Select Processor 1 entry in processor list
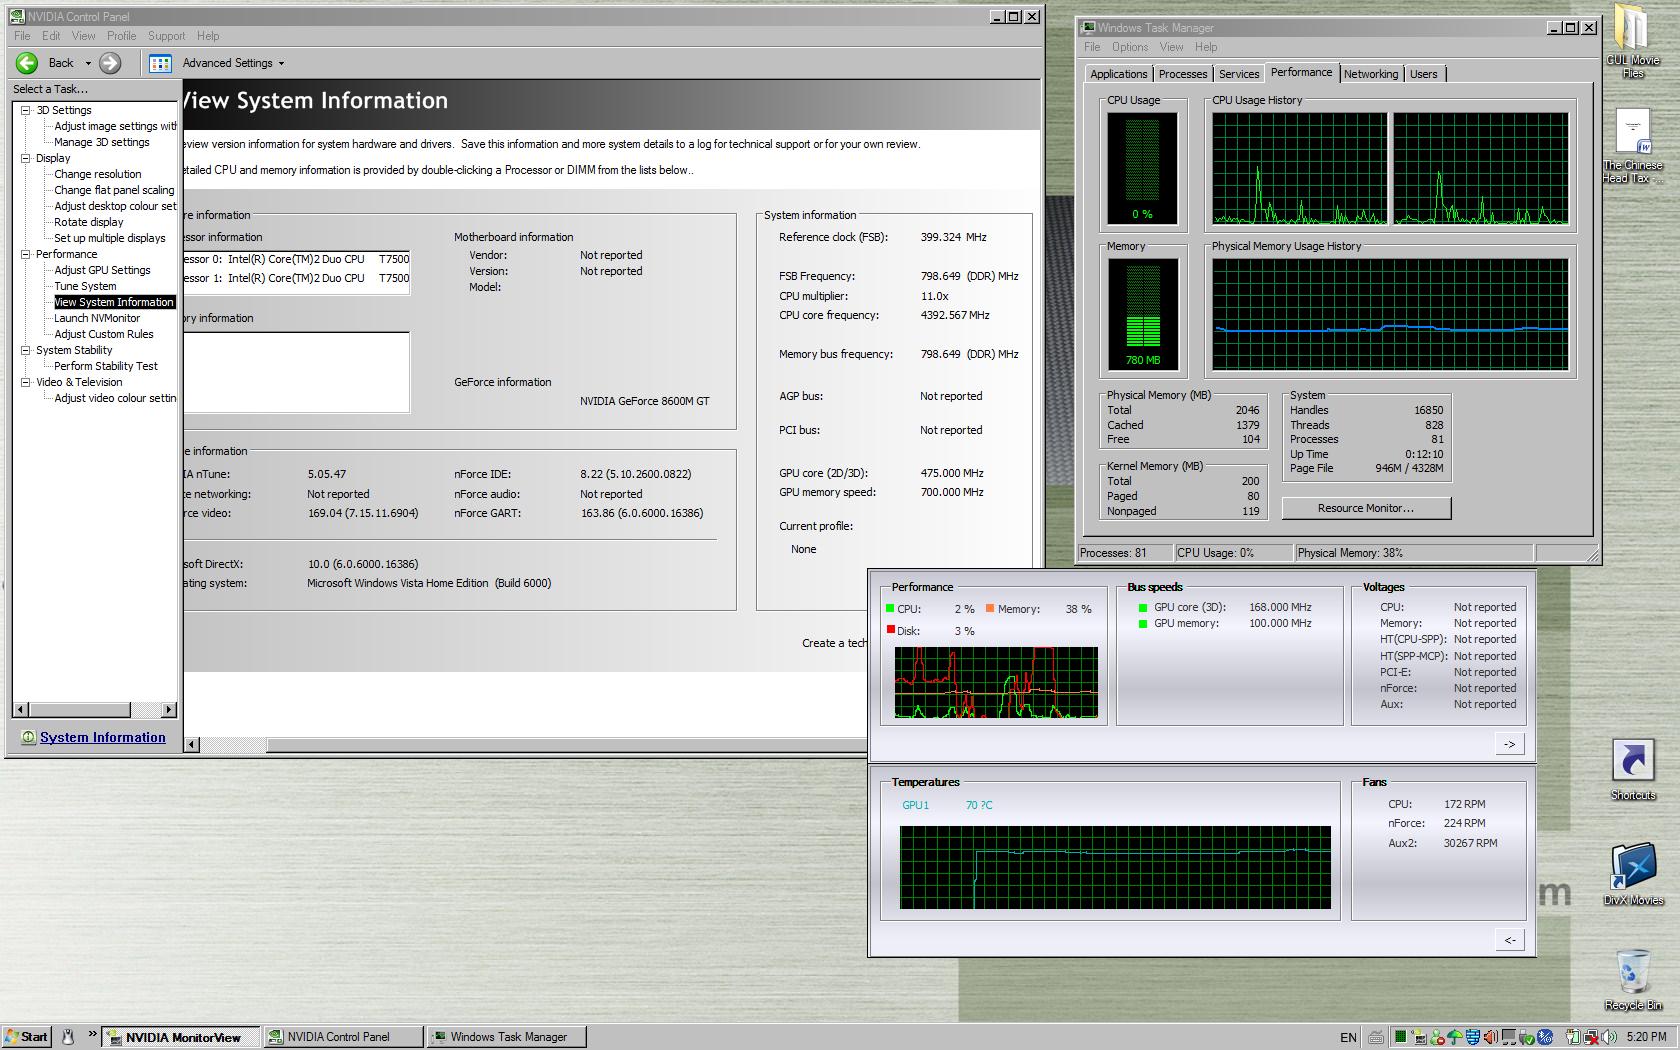The height and width of the screenshot is (1050, 1680). [297, 278]
